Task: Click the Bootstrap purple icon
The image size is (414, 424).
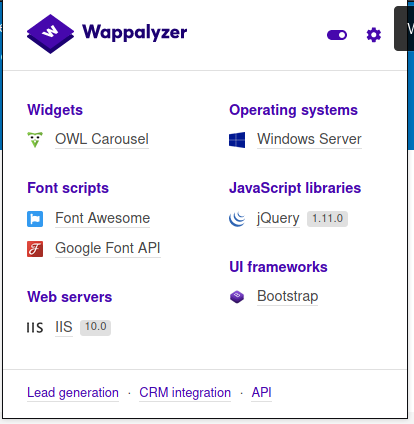Action: 237,297
